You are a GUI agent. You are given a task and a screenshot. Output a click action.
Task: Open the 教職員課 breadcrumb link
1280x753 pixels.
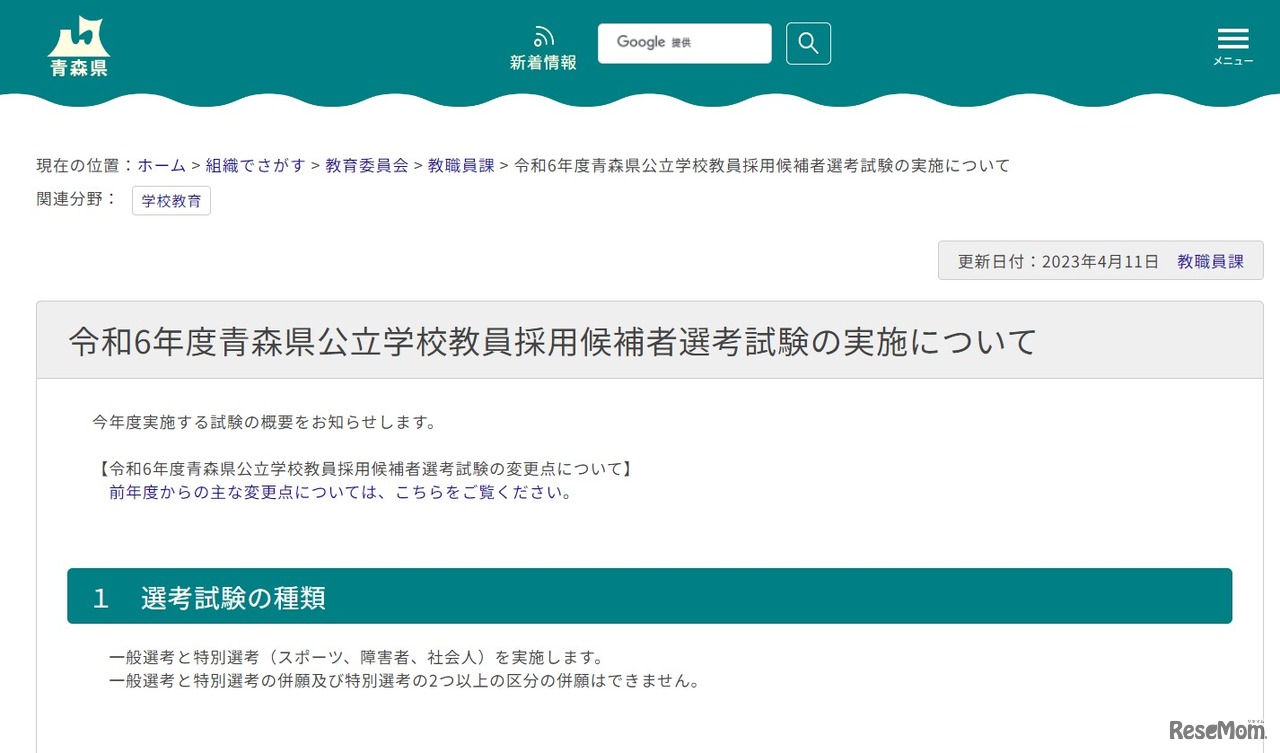click(460, 165)
